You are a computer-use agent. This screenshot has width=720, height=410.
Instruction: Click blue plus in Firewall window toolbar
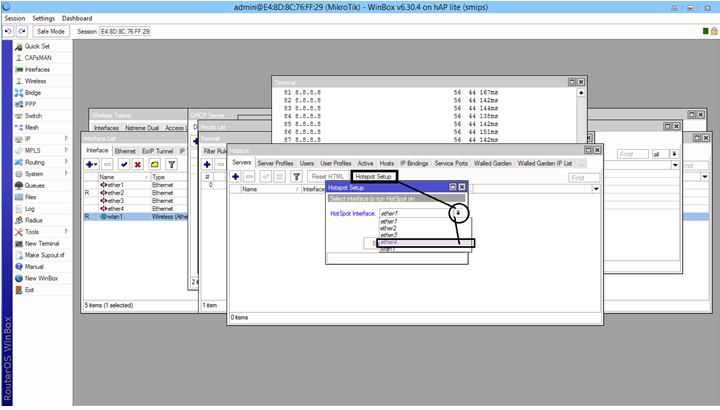click(x=207, y=164)
